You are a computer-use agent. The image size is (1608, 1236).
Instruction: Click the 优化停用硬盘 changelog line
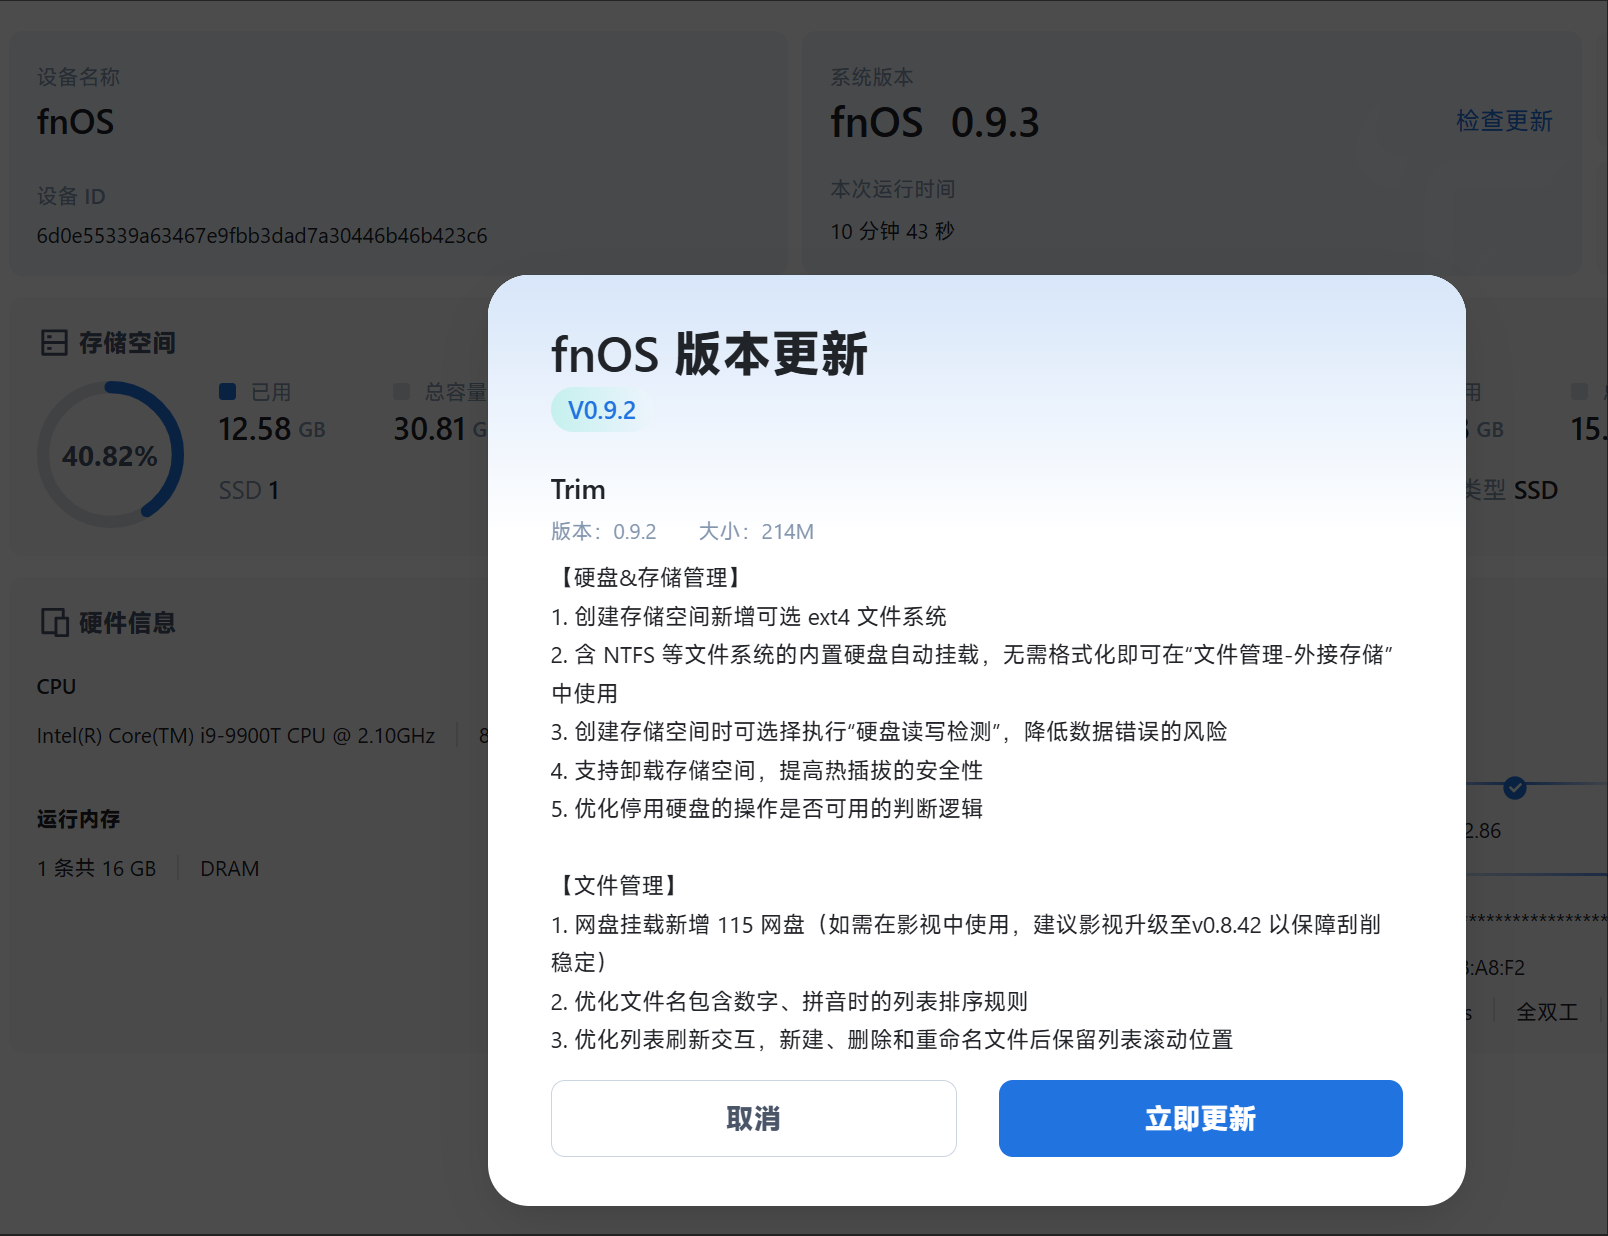[x=767, y=808]
